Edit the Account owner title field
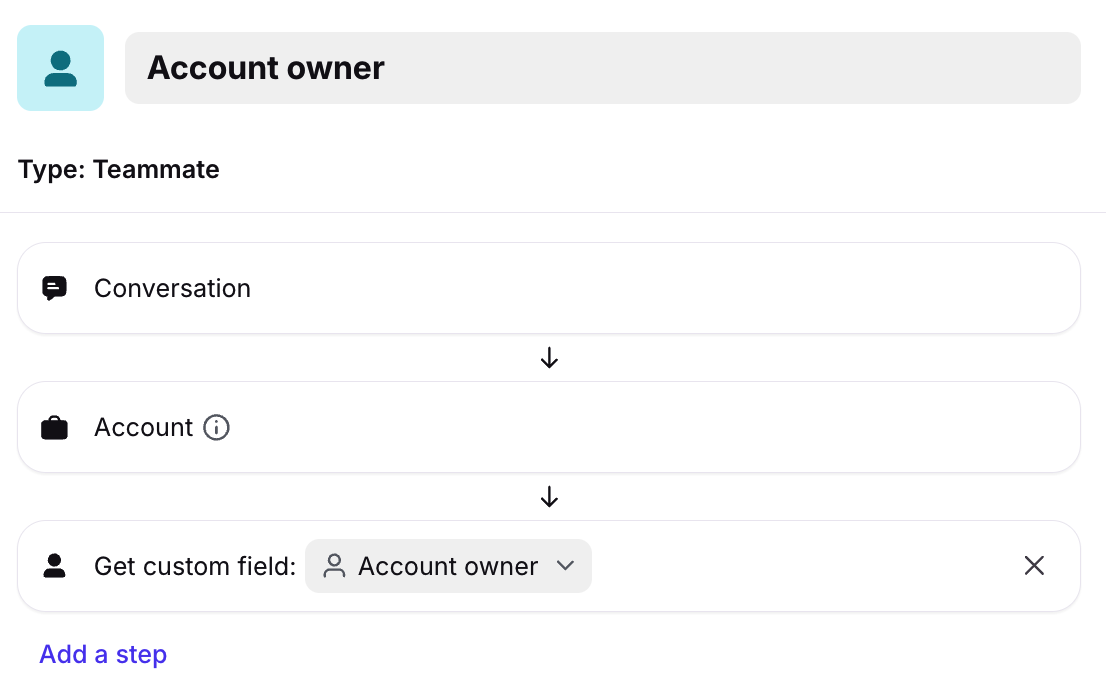The width and height of the screenshot is (1106, 688). (602, 68)
